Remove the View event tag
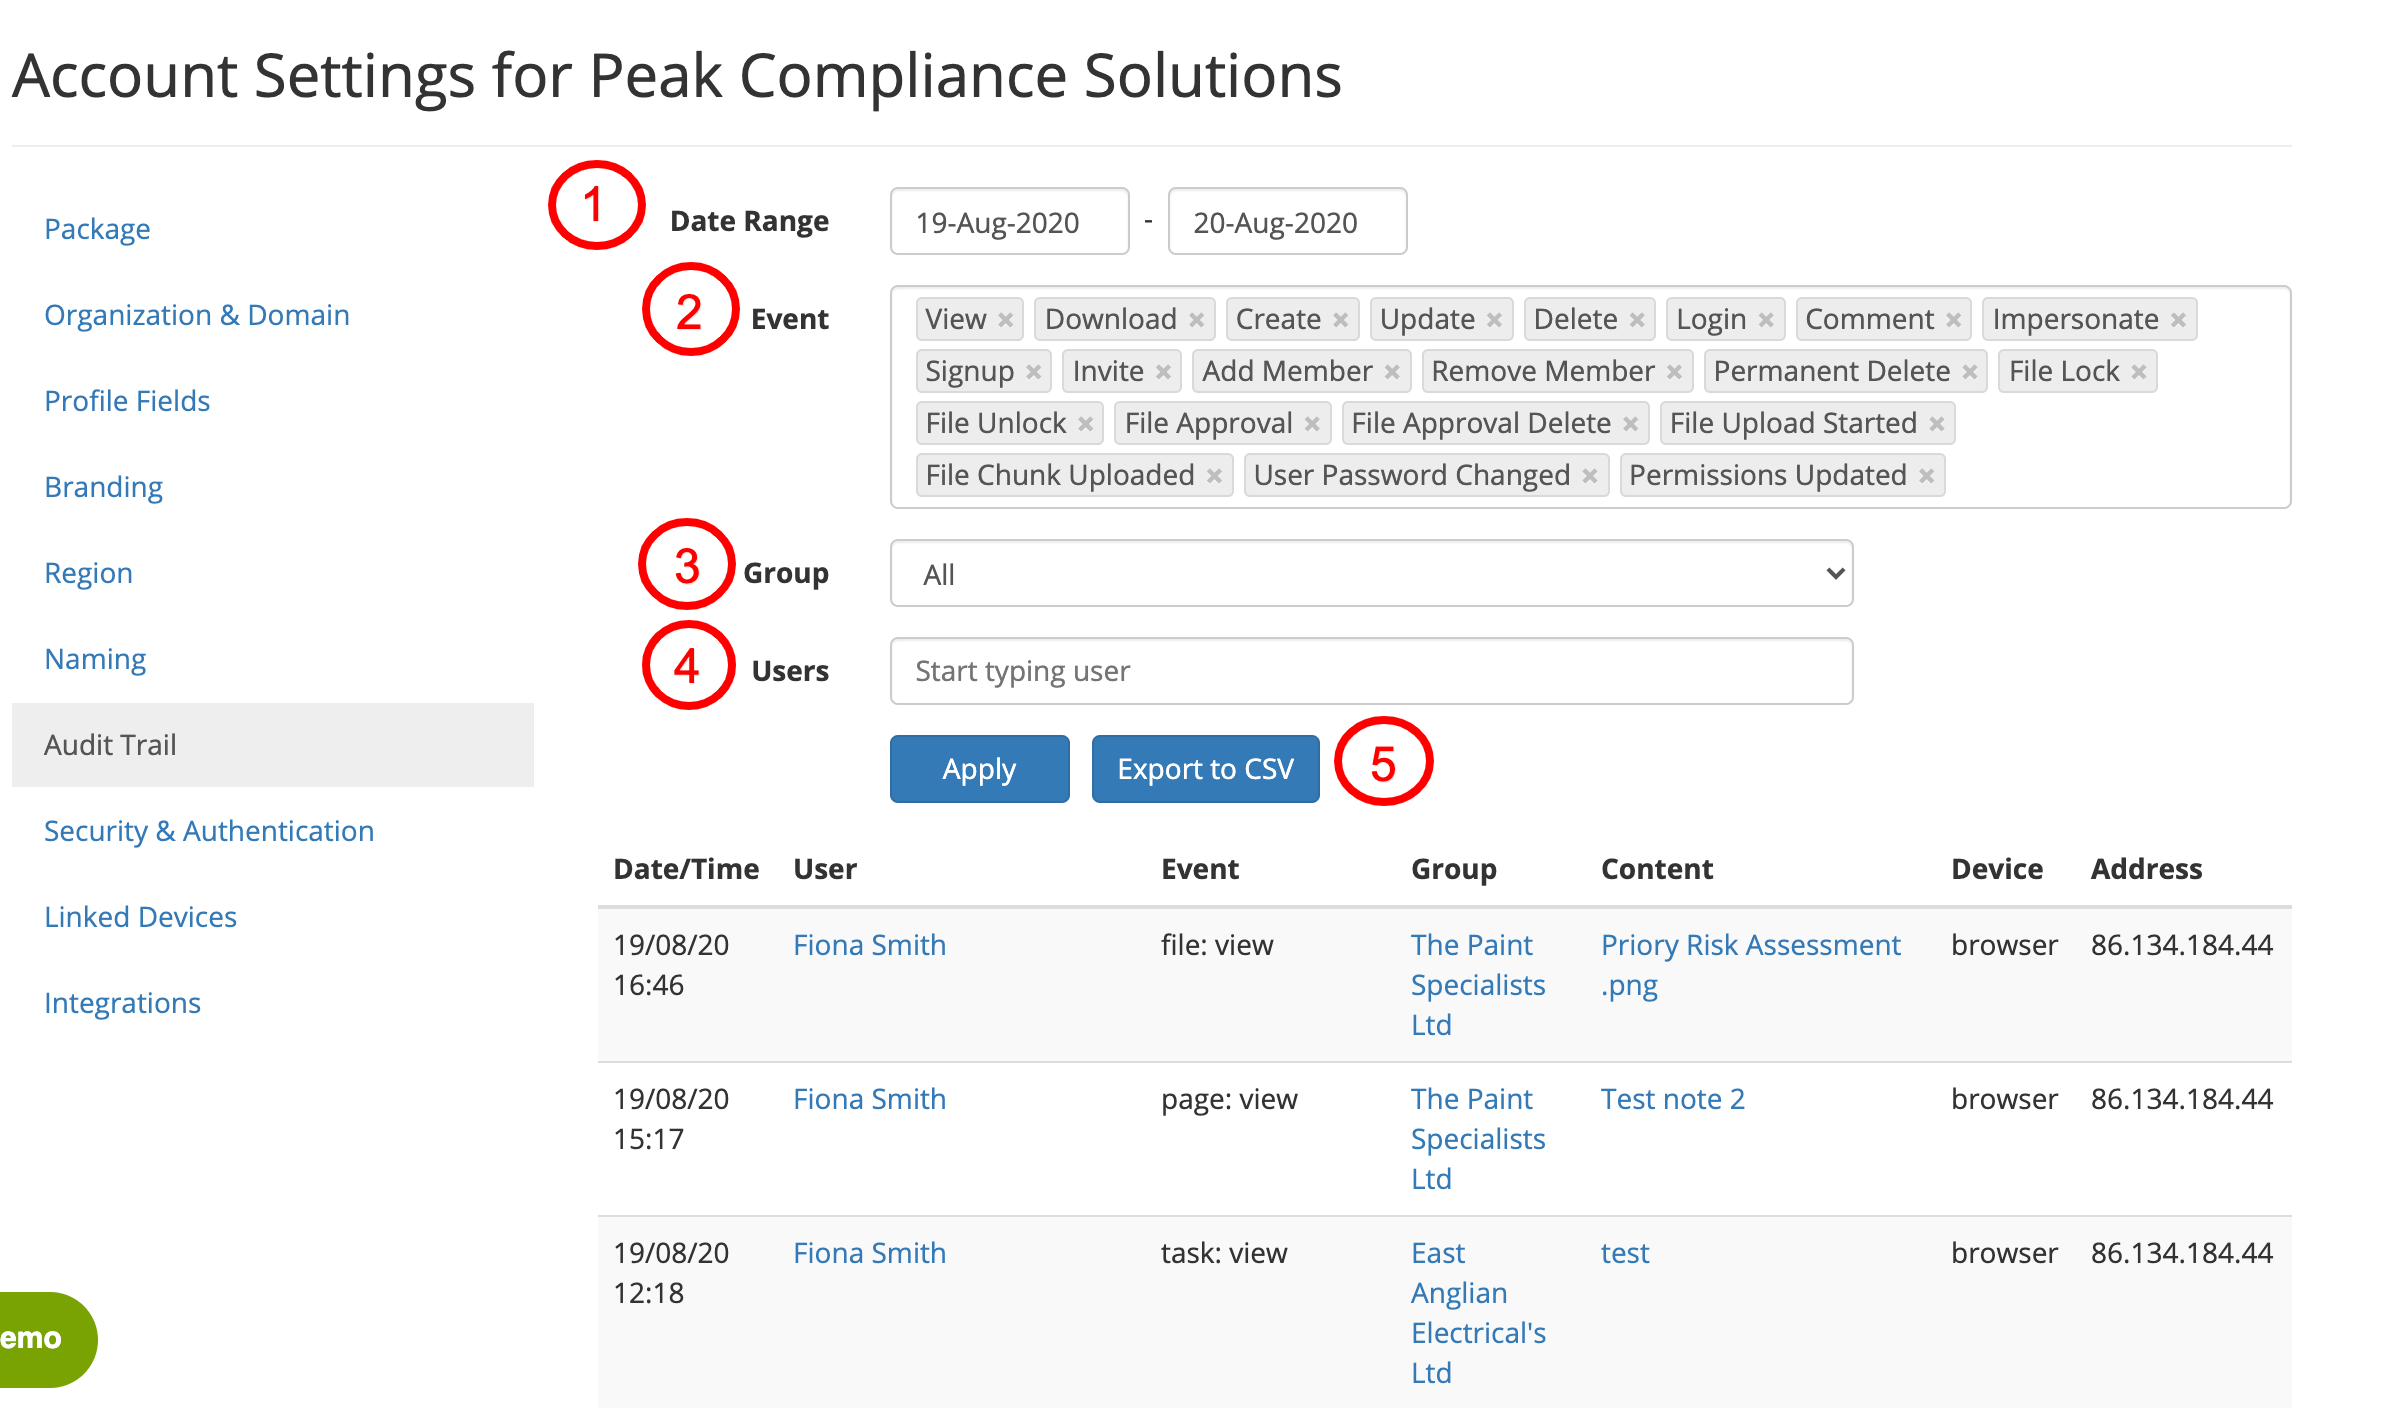This screenshot has height=1408, width=2406. (1006, 320)
